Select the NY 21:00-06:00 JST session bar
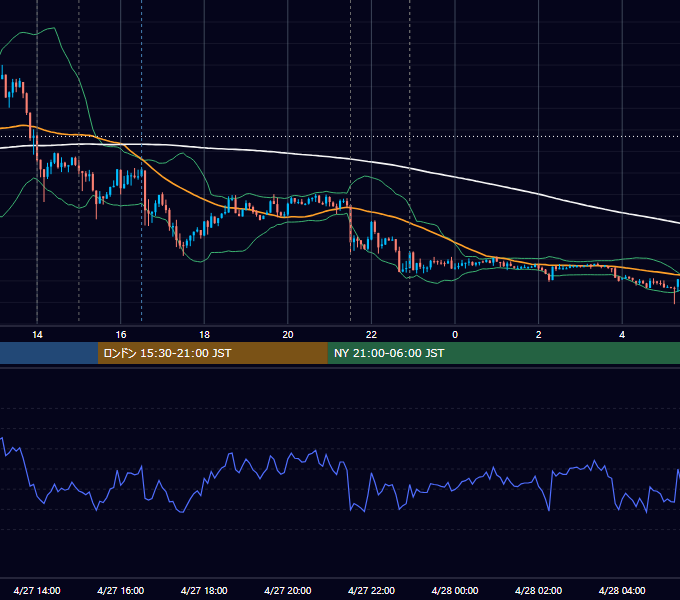 (503, 353)
